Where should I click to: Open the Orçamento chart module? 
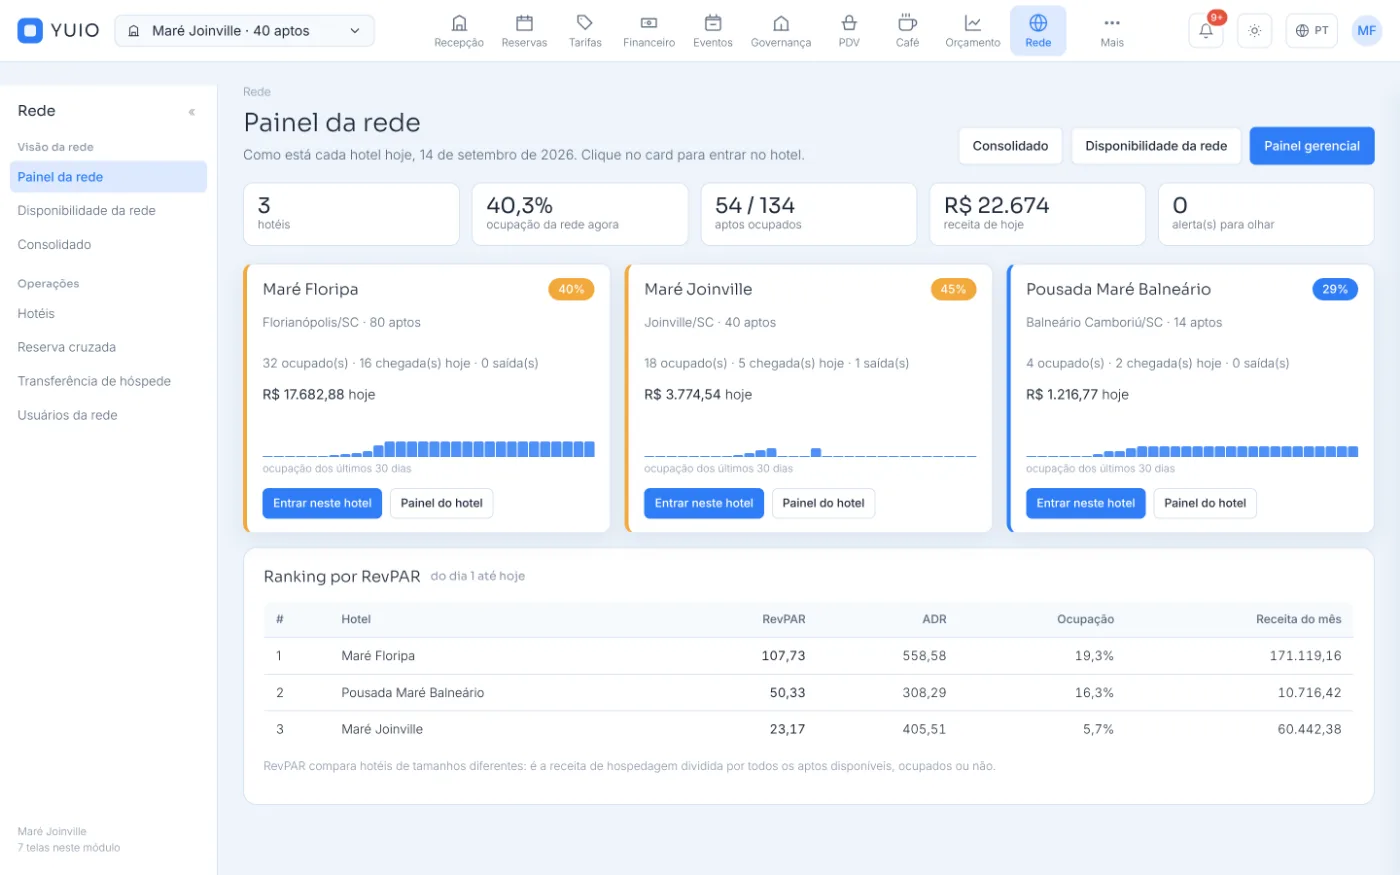(973, 31)
